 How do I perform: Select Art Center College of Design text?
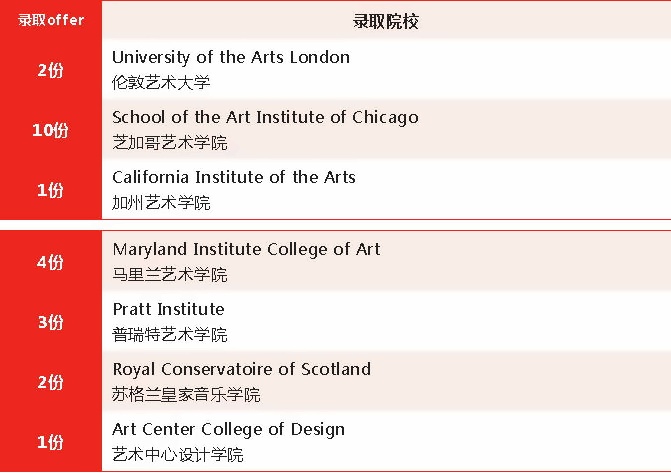coord(228,429)
